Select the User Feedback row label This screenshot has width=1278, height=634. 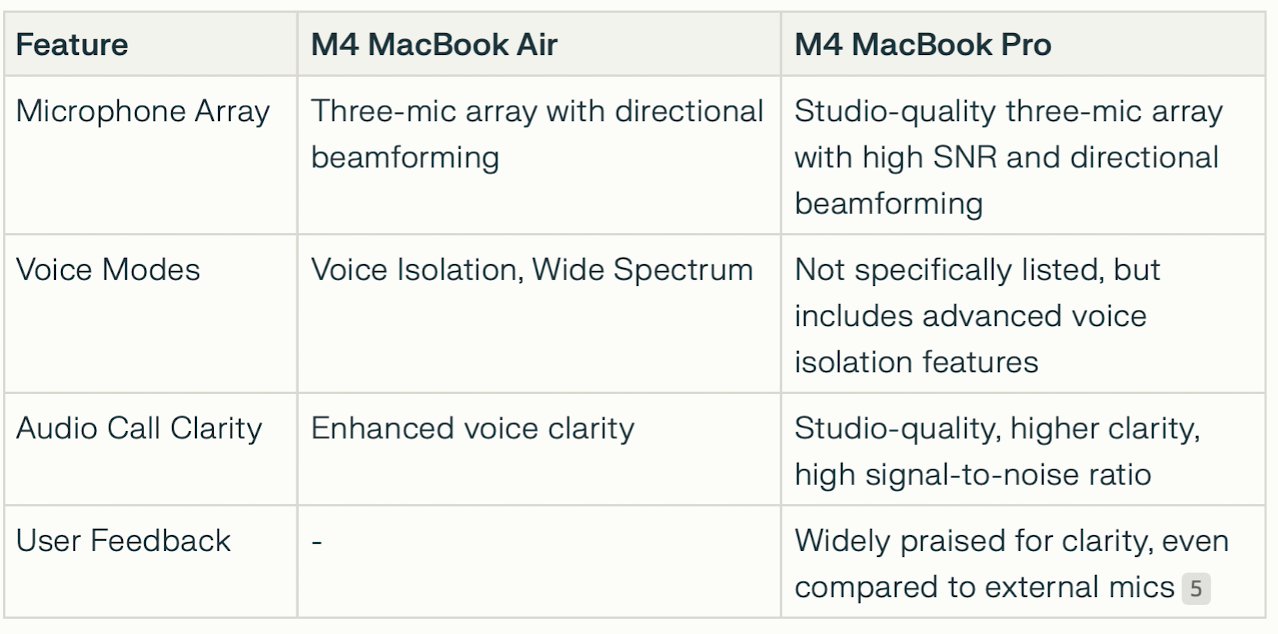[123, 541]
